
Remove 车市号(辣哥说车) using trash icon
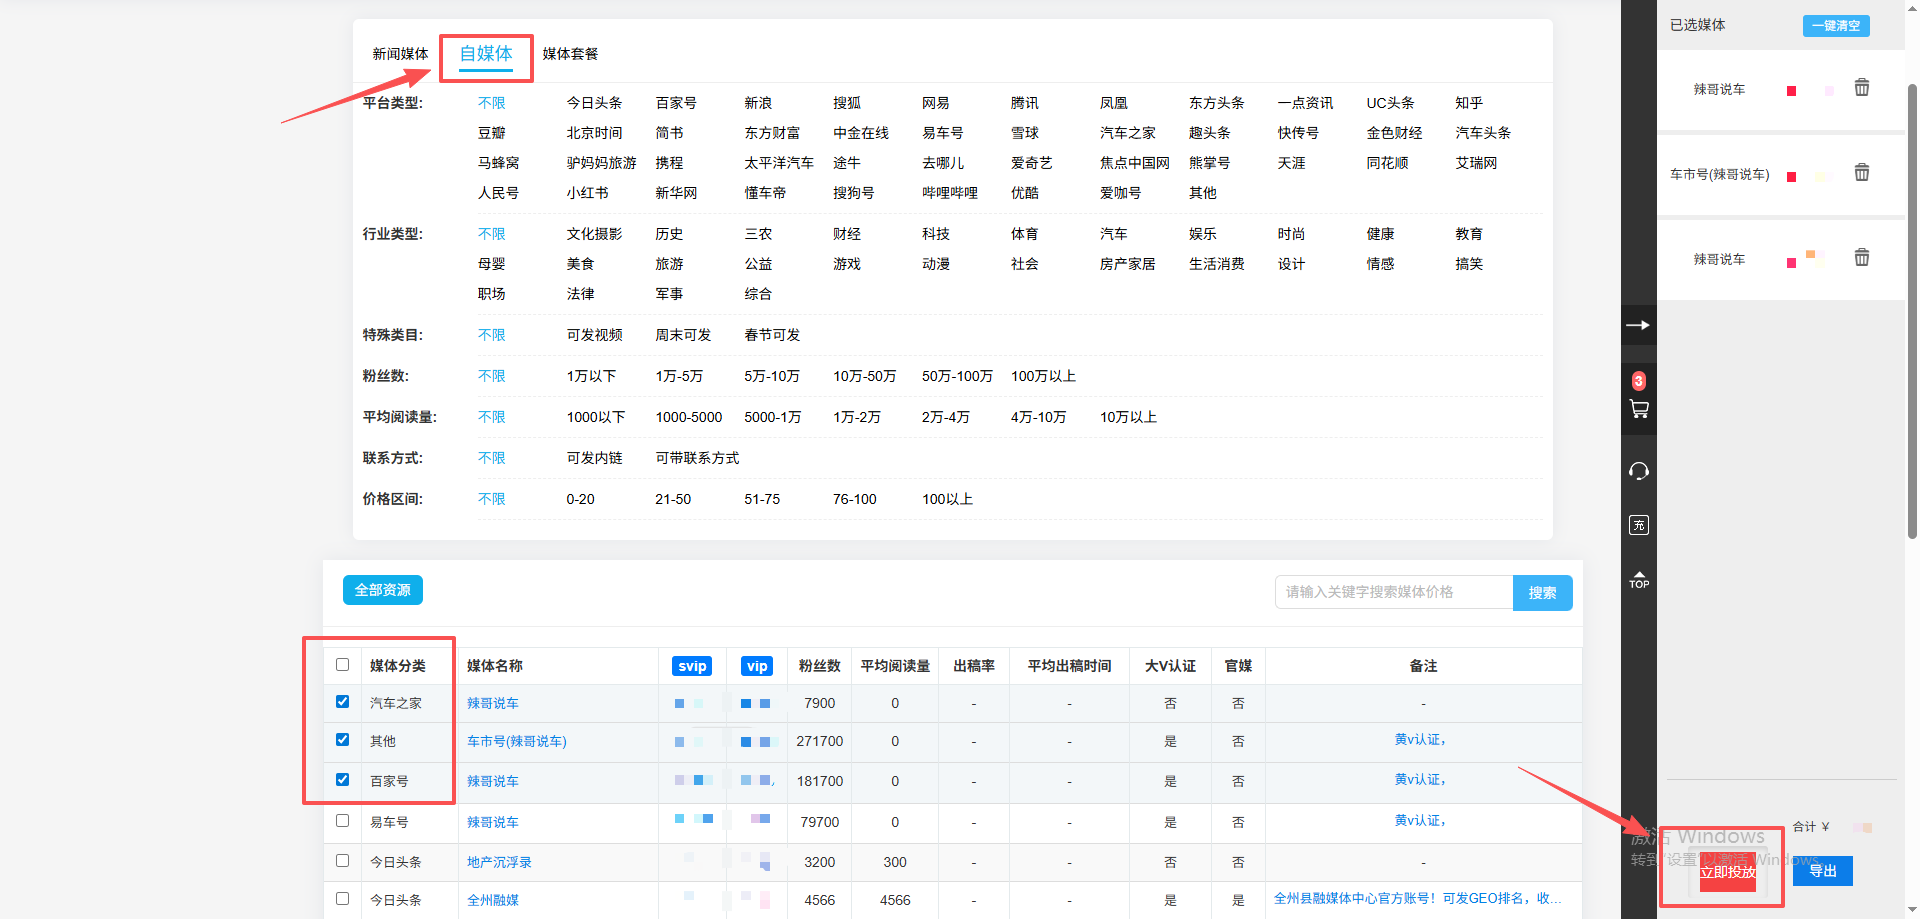(1861, 173)
